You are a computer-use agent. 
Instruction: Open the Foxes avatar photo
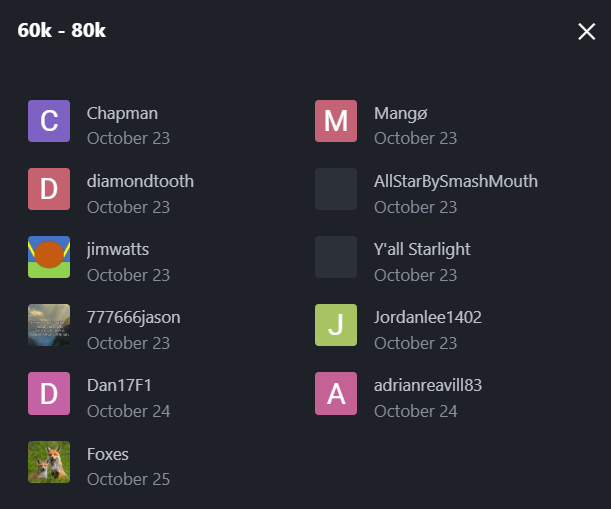49,462
